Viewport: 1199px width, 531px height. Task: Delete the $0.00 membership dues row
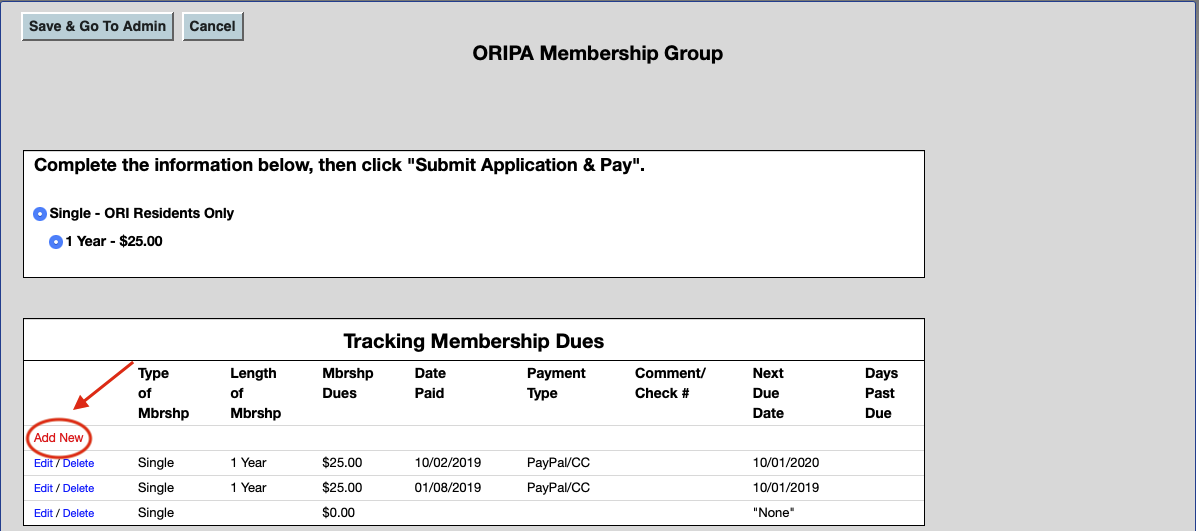[x=78, y=513]
